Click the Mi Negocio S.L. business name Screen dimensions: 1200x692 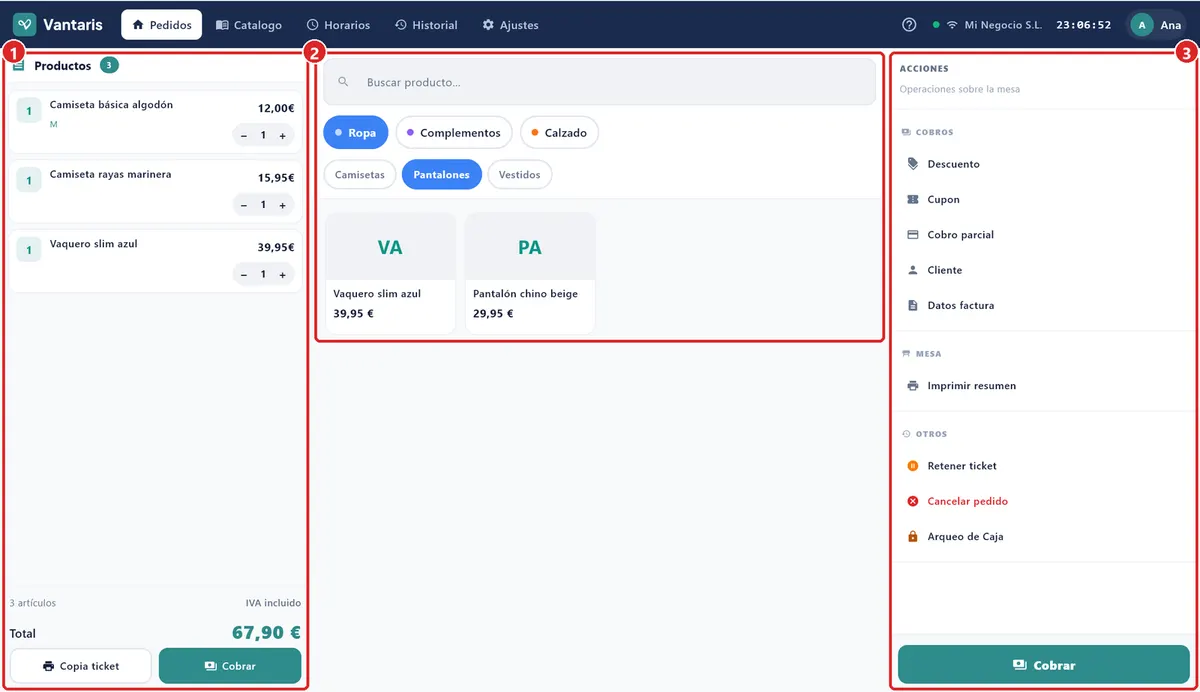(x=1003, y=25)
